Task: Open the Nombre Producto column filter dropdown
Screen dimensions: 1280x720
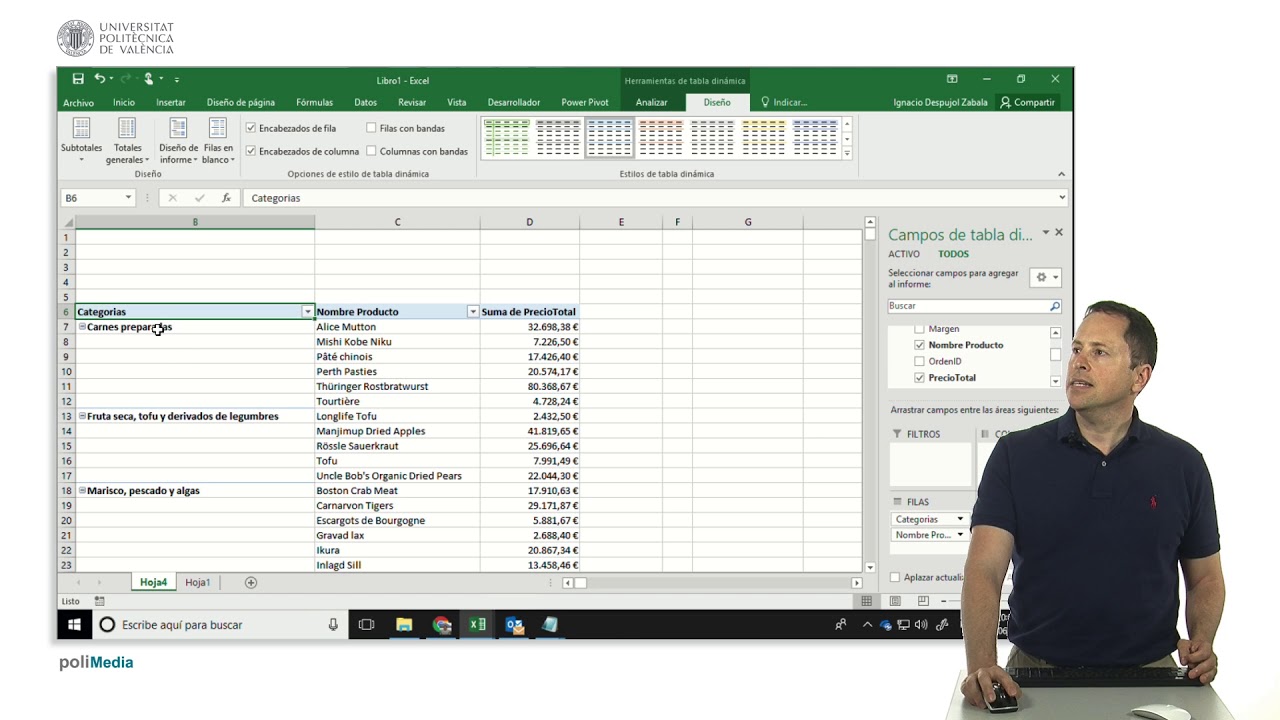Action: click(473, 312)
